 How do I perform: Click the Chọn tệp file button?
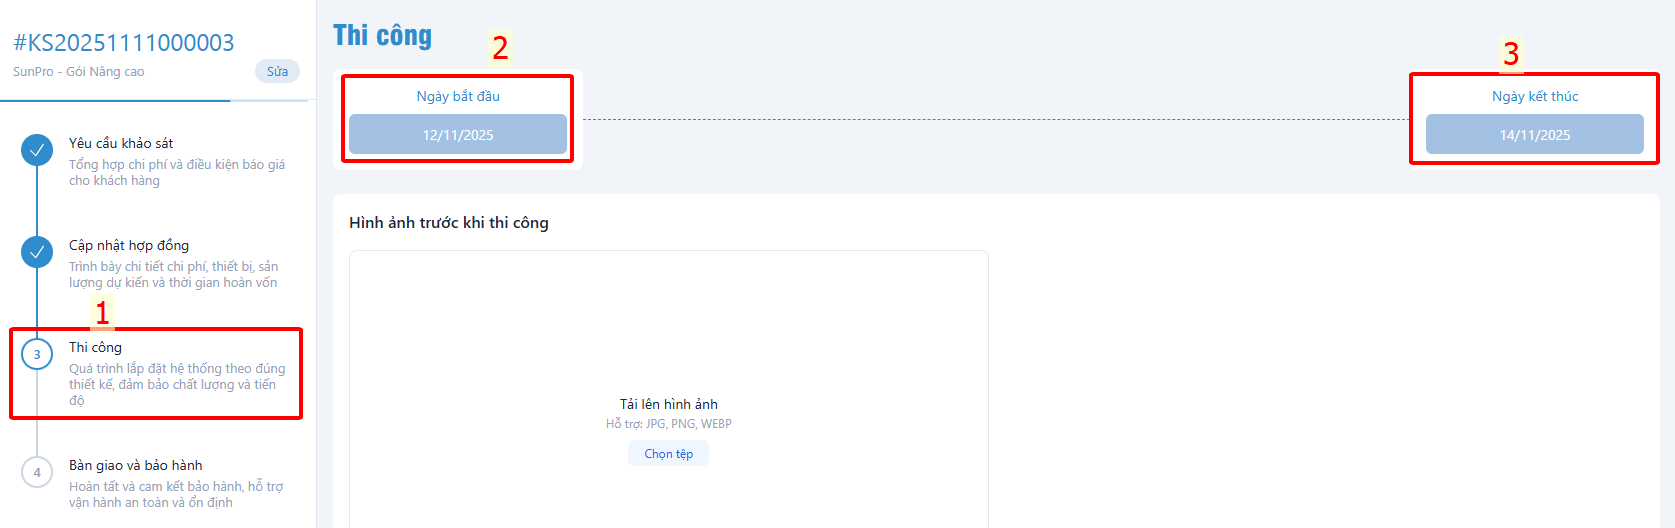click(668, 454)
